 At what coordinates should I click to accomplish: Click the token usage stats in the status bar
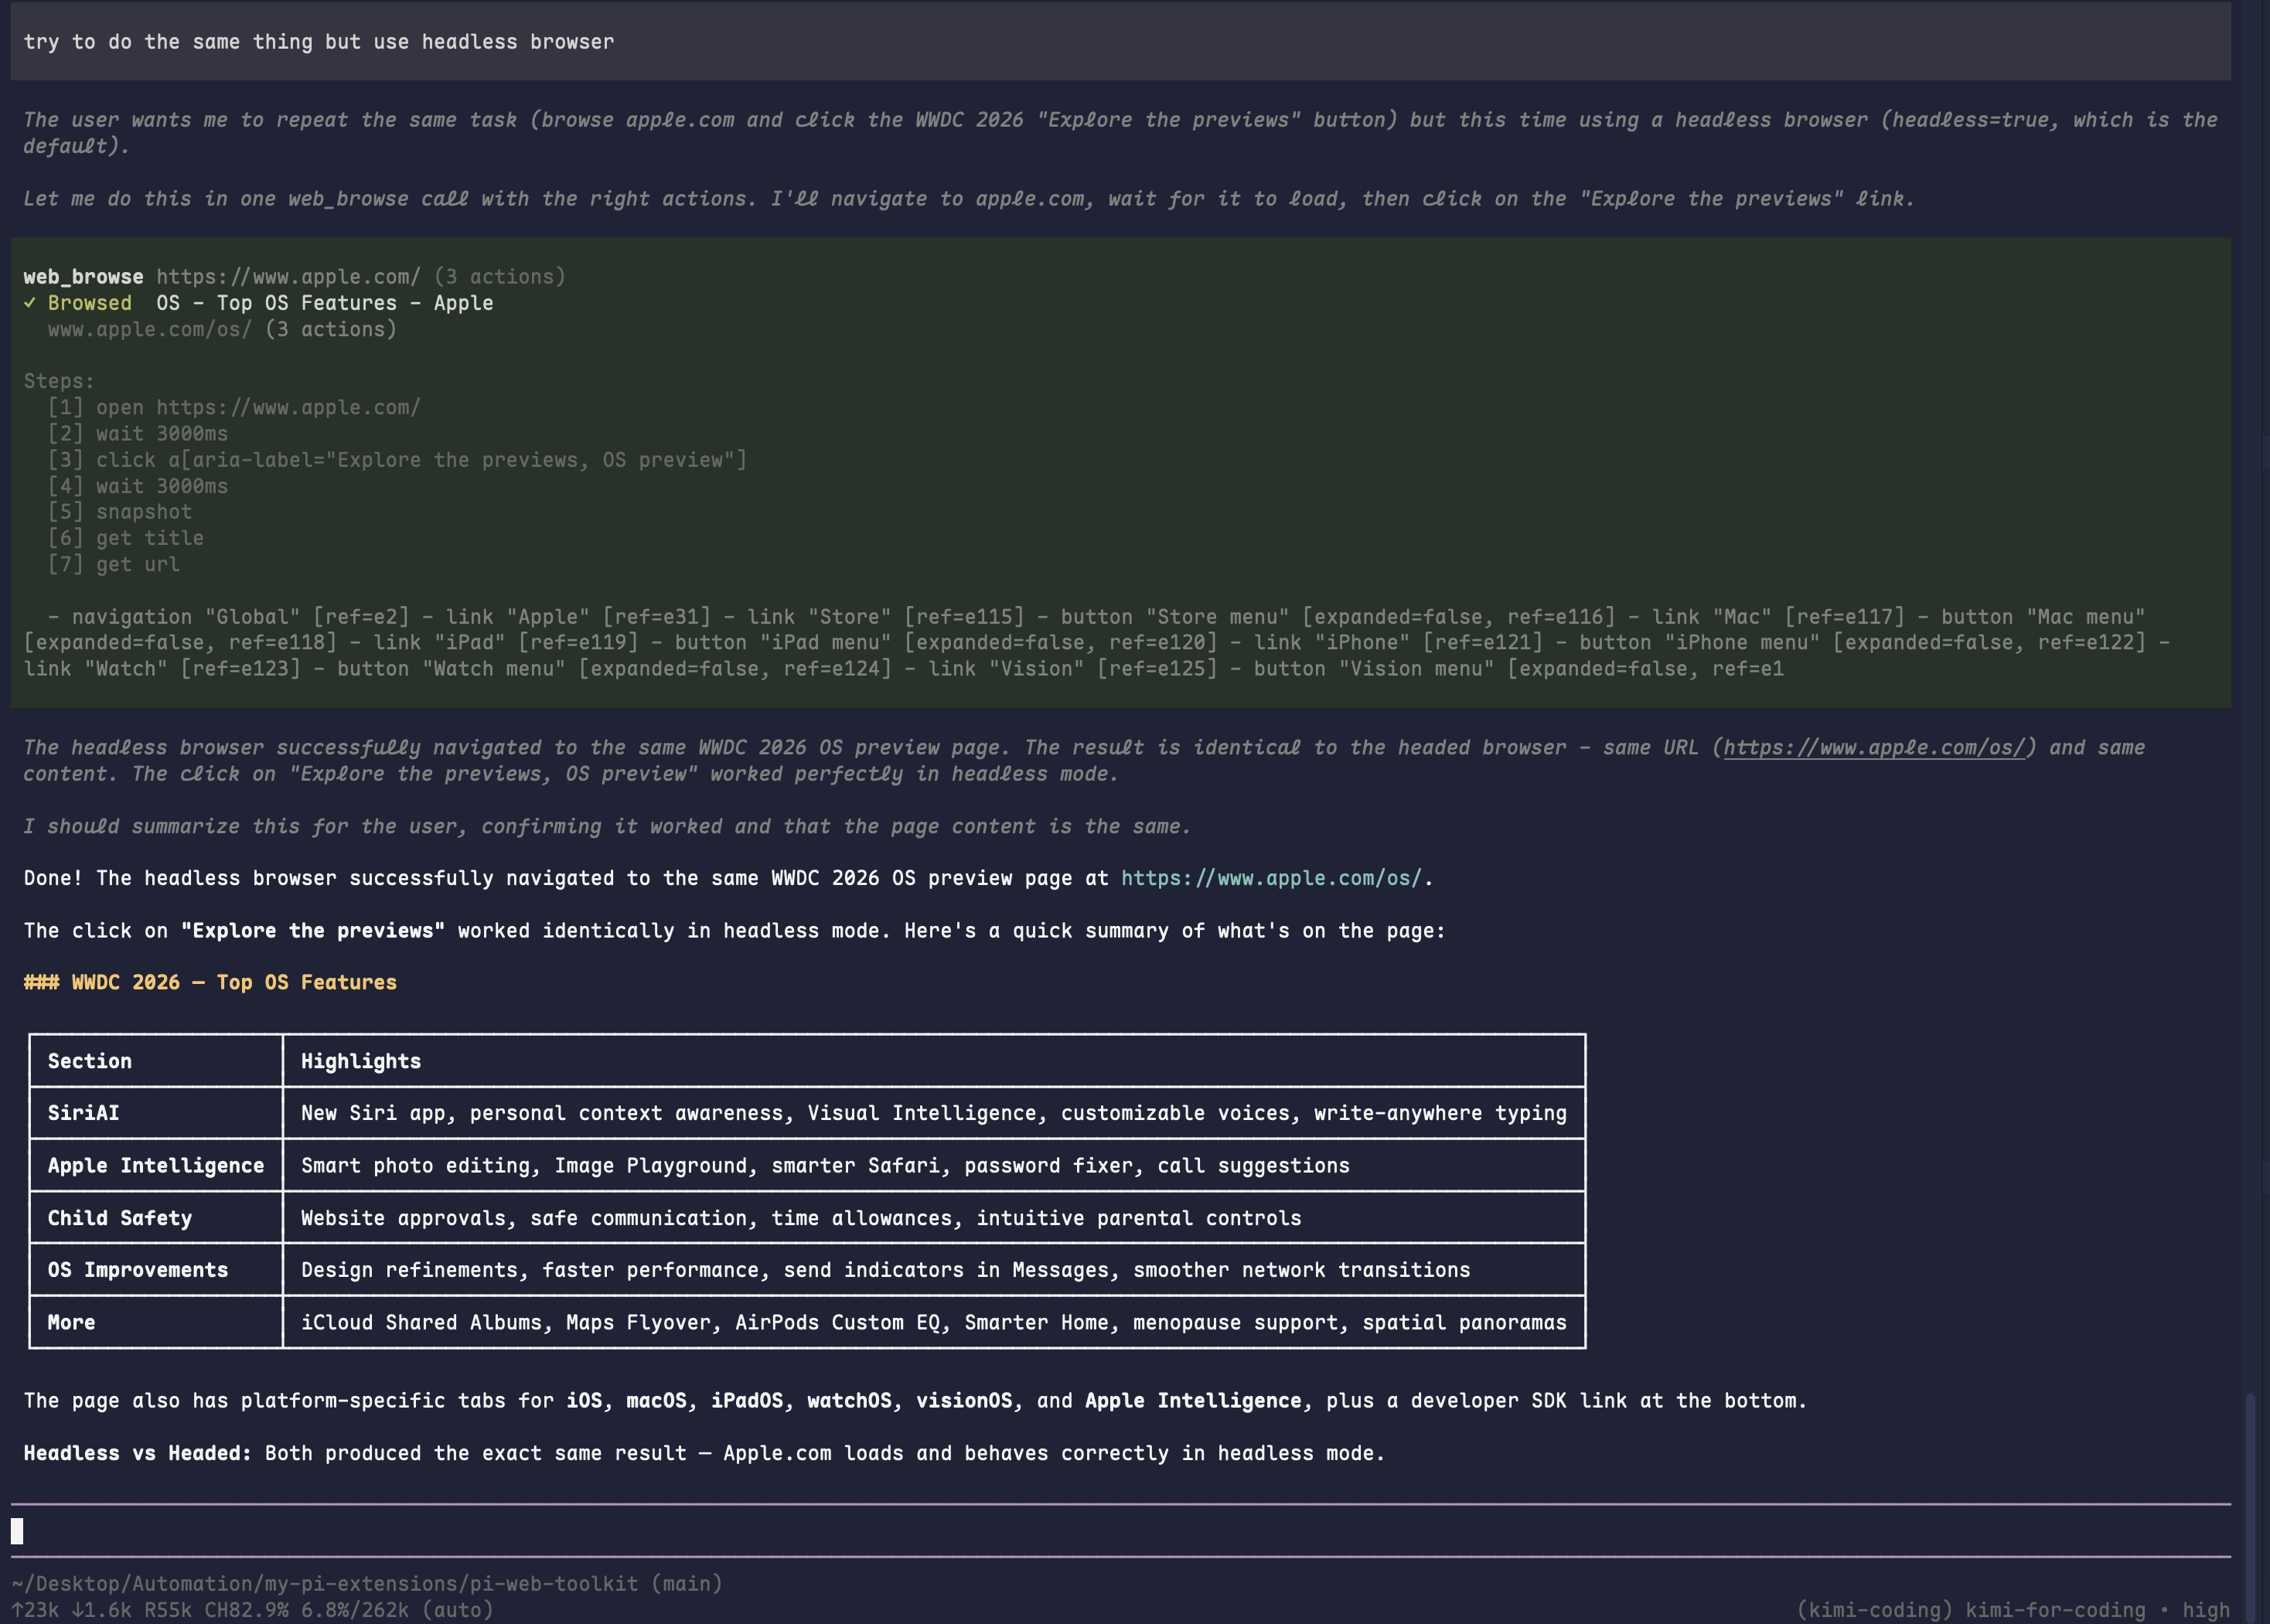(253, 1609)
